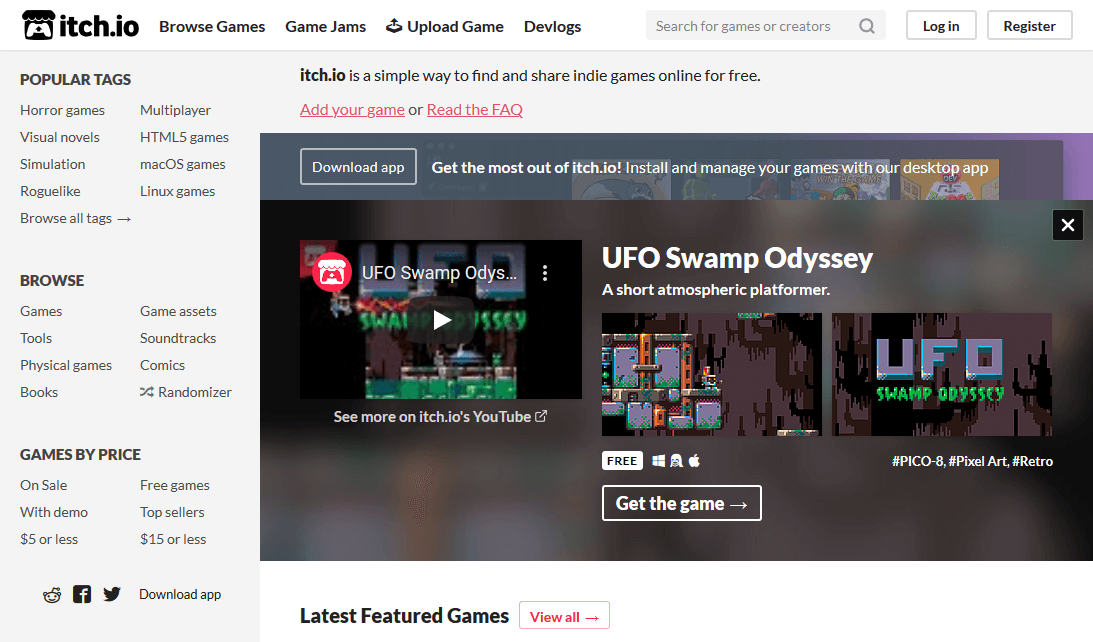1093x642 pixels.
Task: Click the Log in button
Action: [941, 26]
